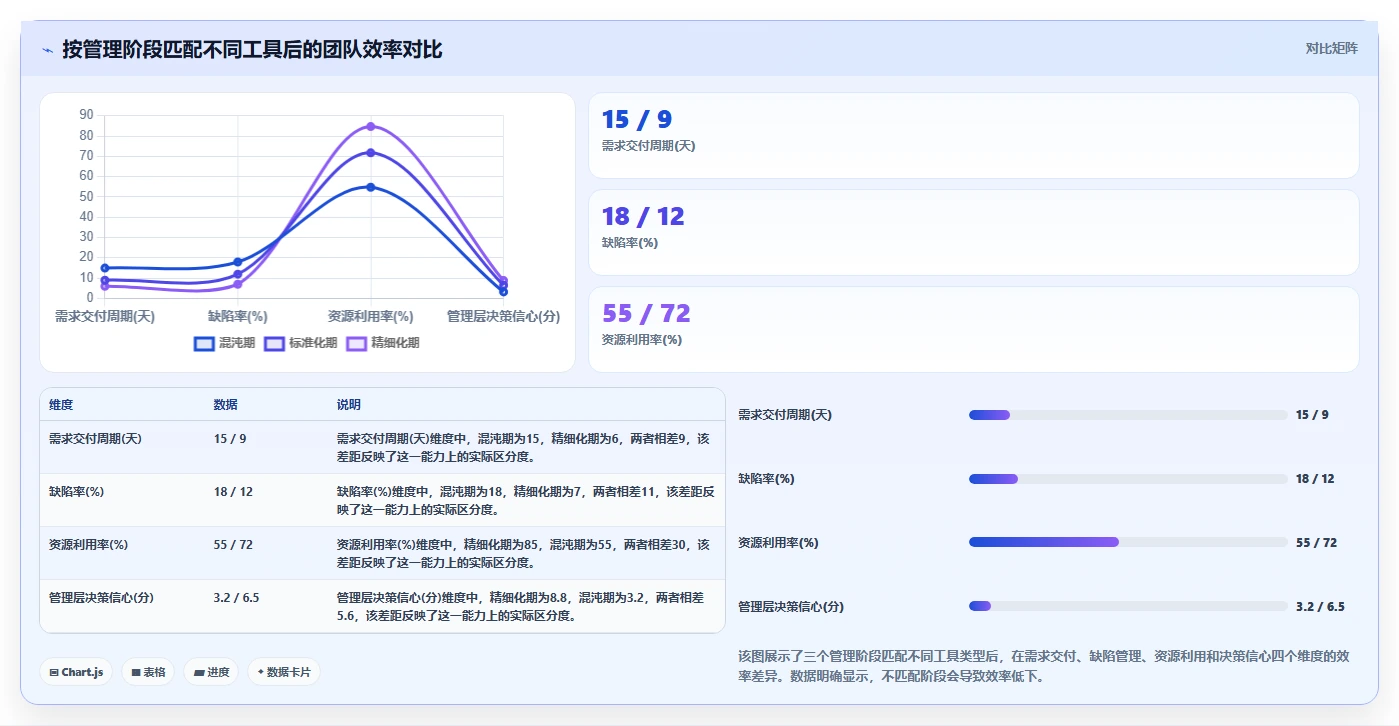This screenshot has height=726, width=1399.
Task: Toggle the 精细化期 legend series
Action: tap(383, 343)
